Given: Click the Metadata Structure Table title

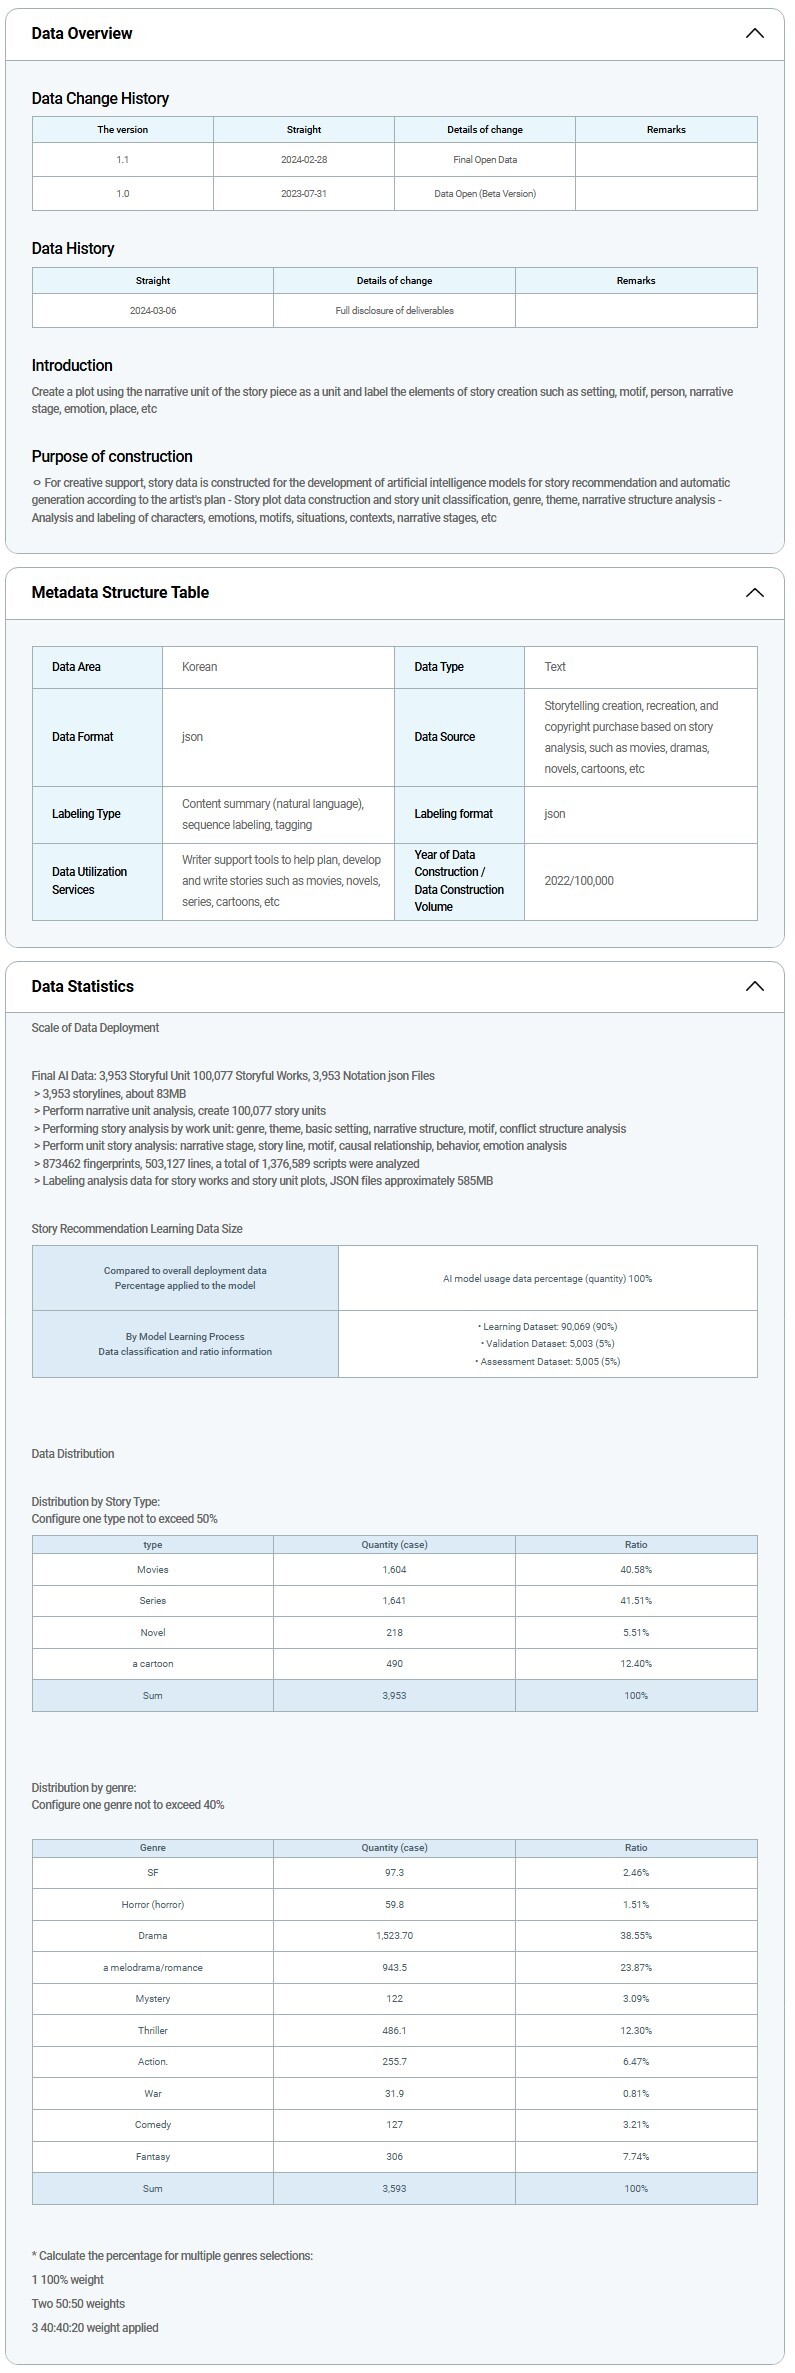Looking at the screenshot, I should [x=120, y=593].
